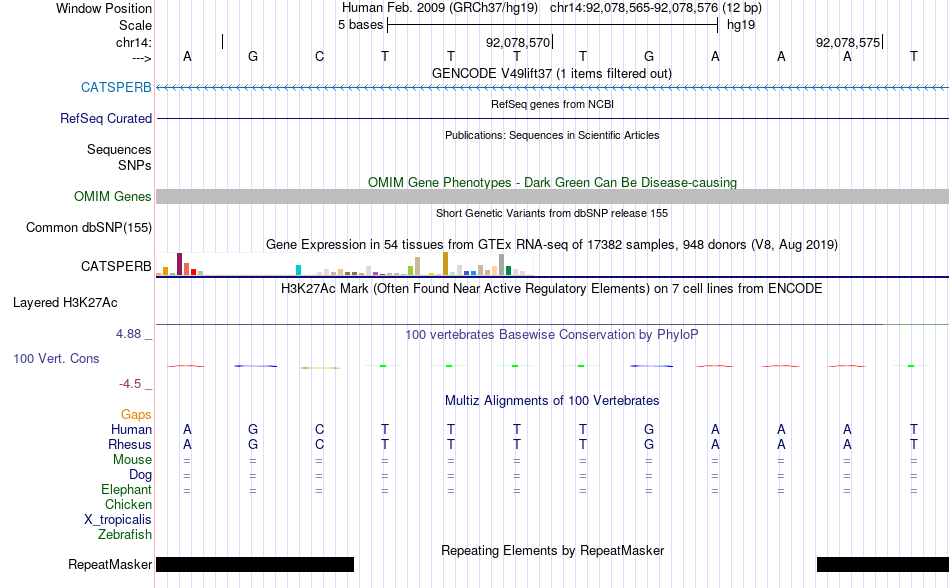Click the first blue PhyloP conservation mark
Image resolution: width=950 pixels, height=588 pixels.
pos(255,366)
